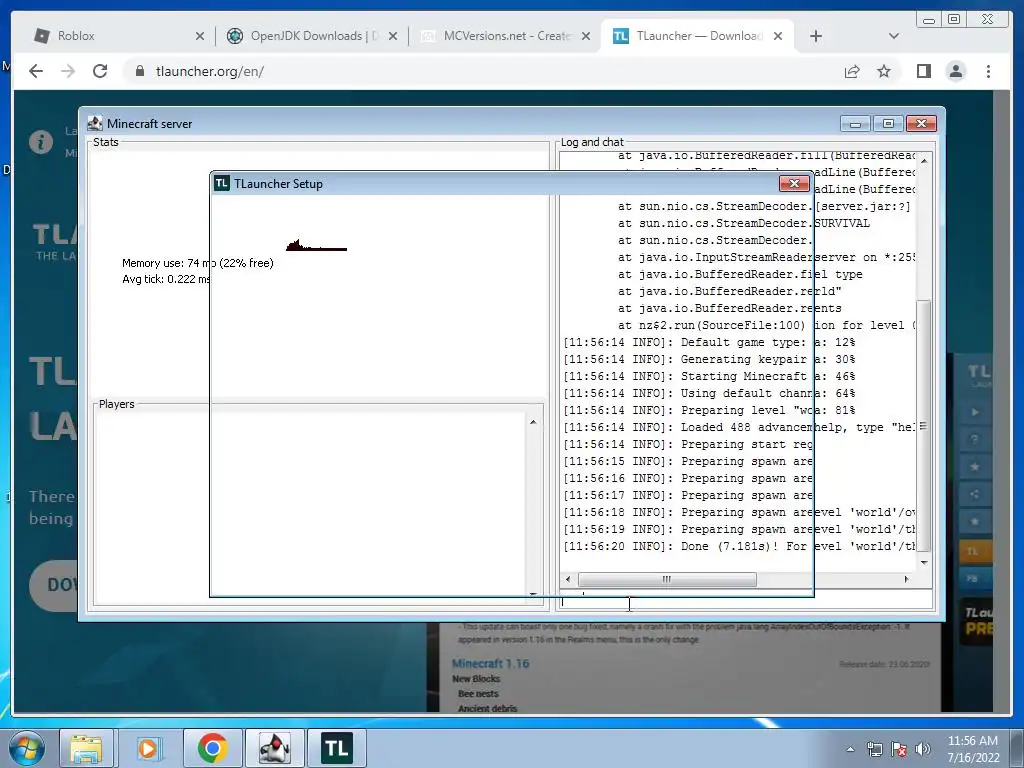1024x768 pixels.
Task: Click the log horizontal scrollbar thumb
Action: pos(667,579)
